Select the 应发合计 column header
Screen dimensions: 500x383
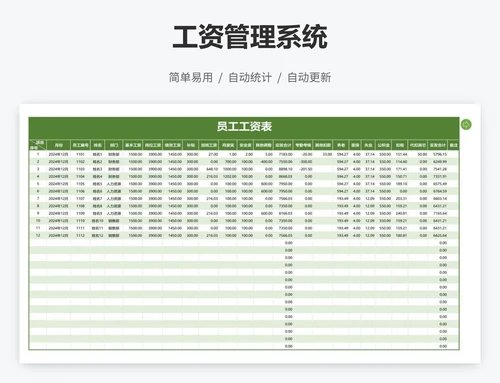click(x=283, y=145)
